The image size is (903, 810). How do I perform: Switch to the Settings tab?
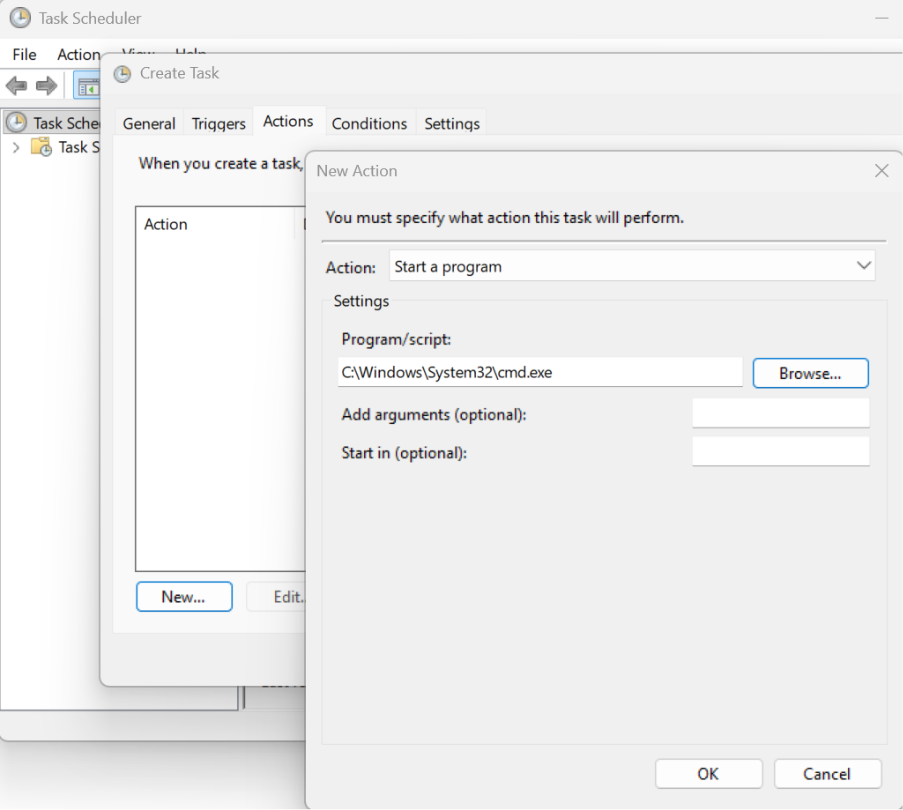click(452, 123)
